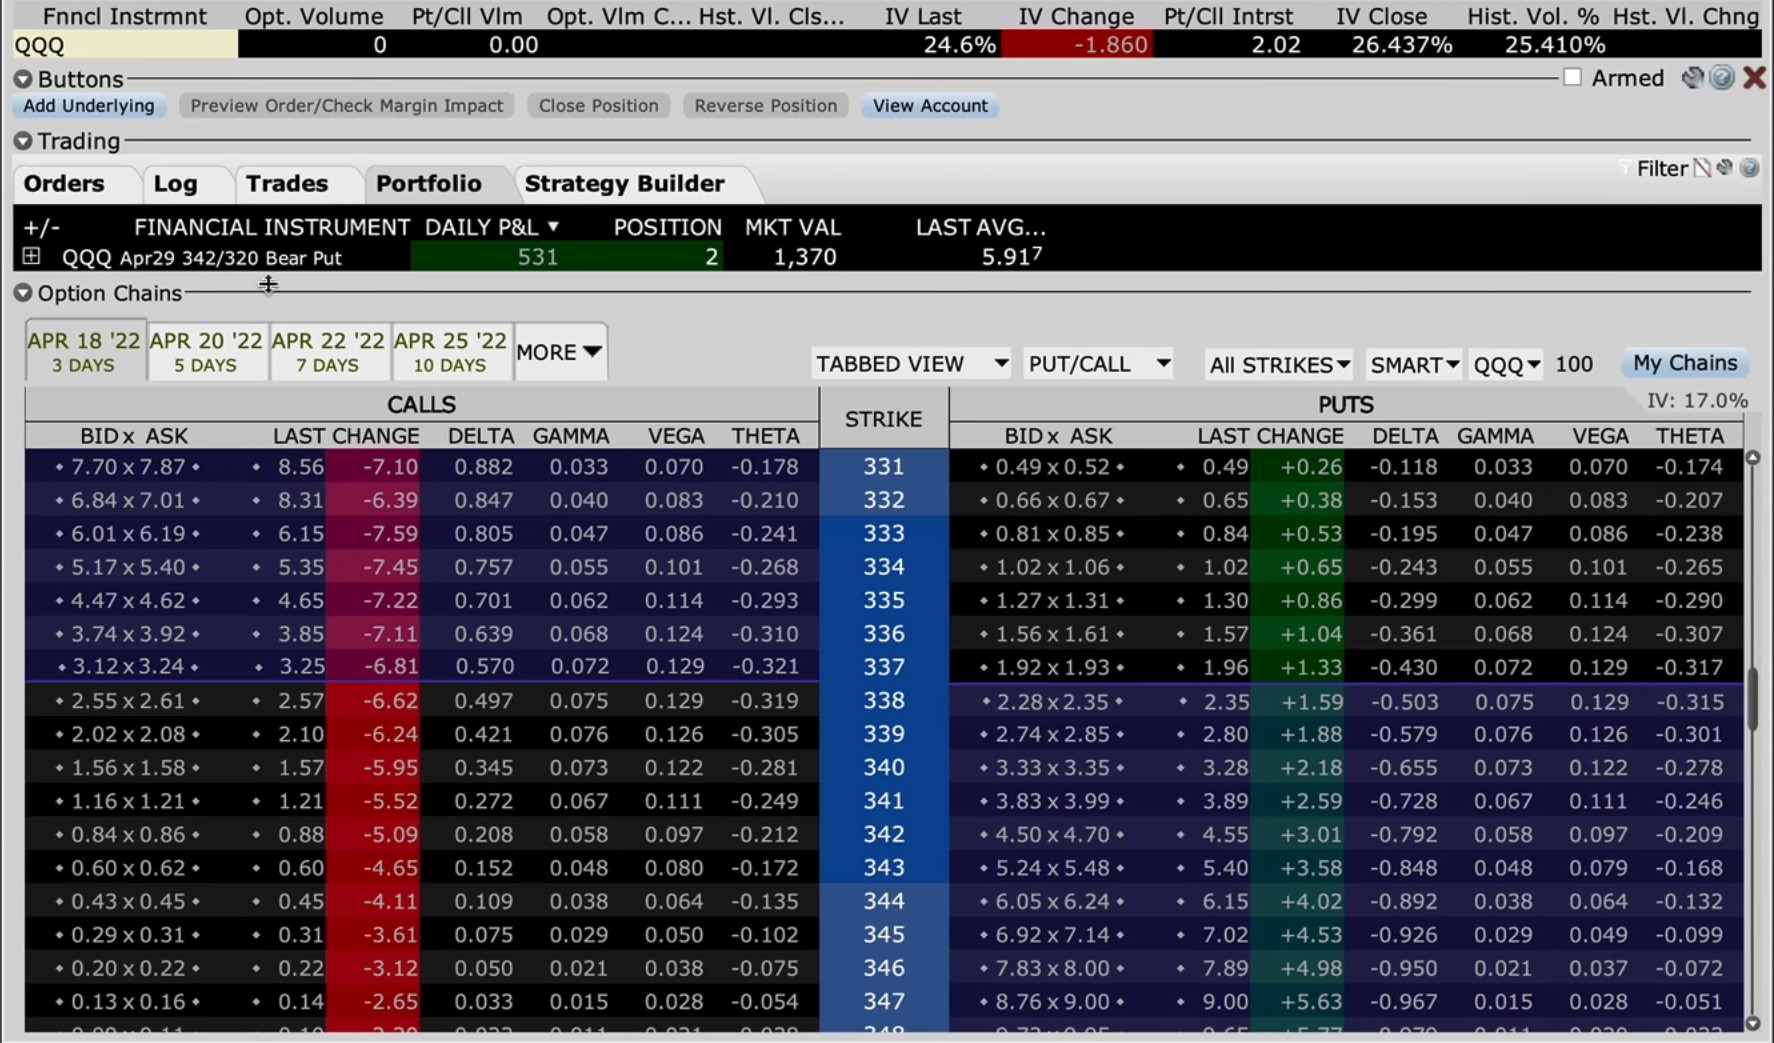Click QQQ symbol cell in top row
Image resolution: width=1774 pixels, height=1043 pixels.
126,45
